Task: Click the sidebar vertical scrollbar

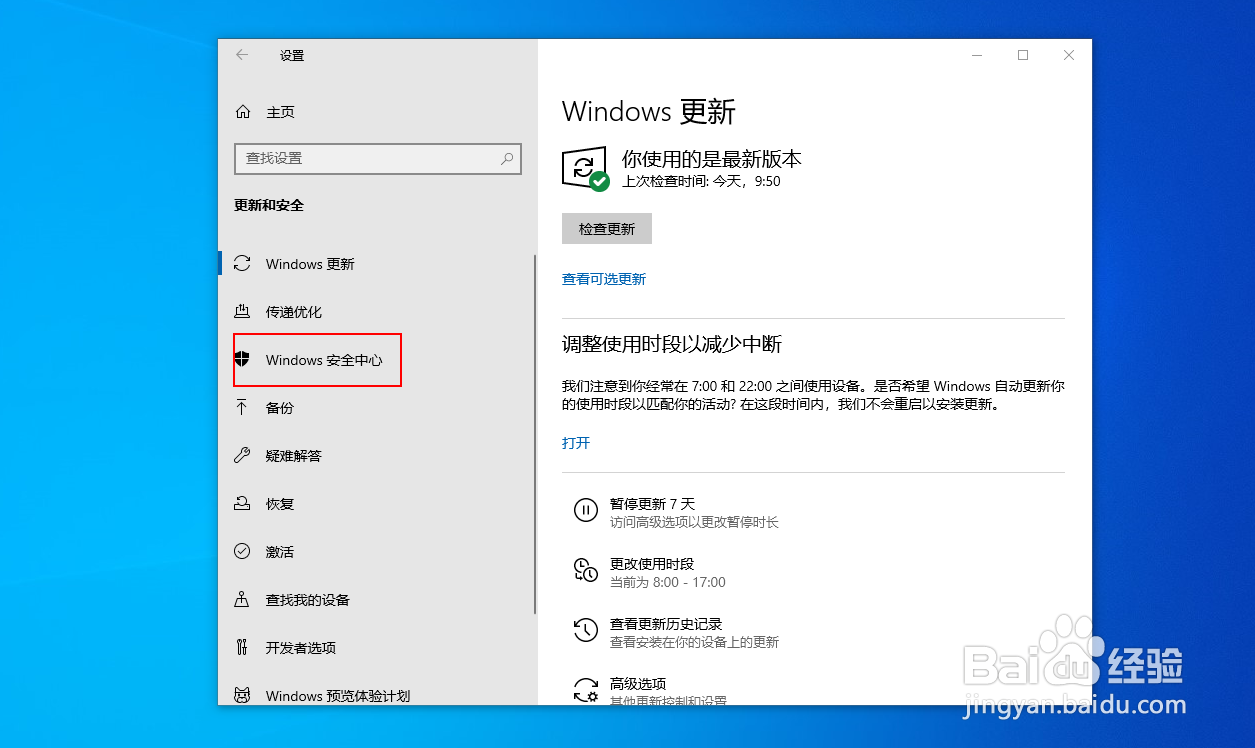Action: point(535,432)
